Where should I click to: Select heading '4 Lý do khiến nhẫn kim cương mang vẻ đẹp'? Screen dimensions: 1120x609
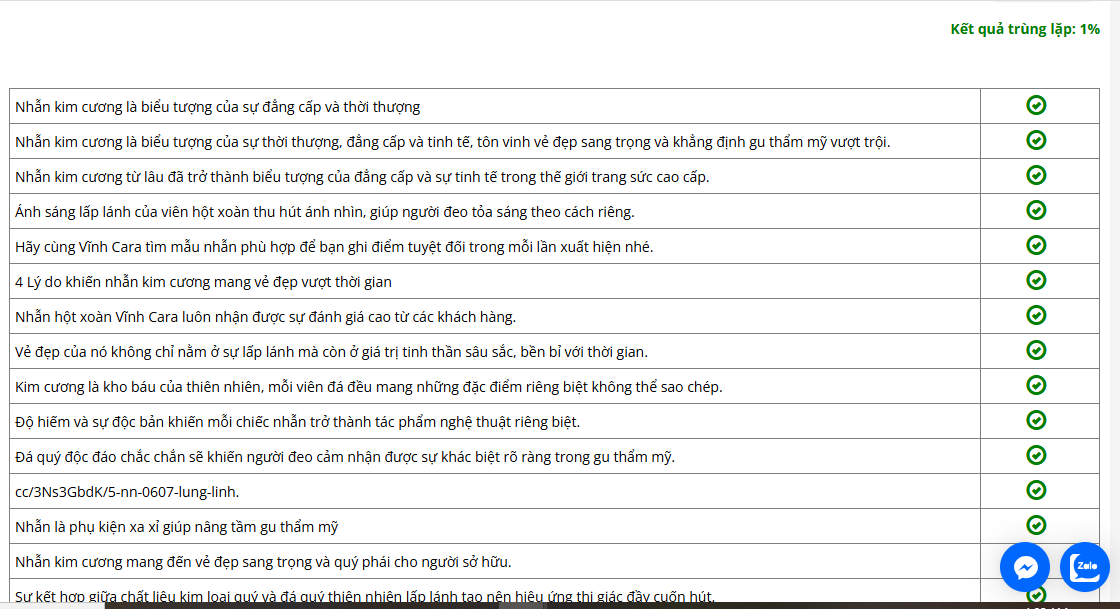pyautogui.click(x=203, y=282)
